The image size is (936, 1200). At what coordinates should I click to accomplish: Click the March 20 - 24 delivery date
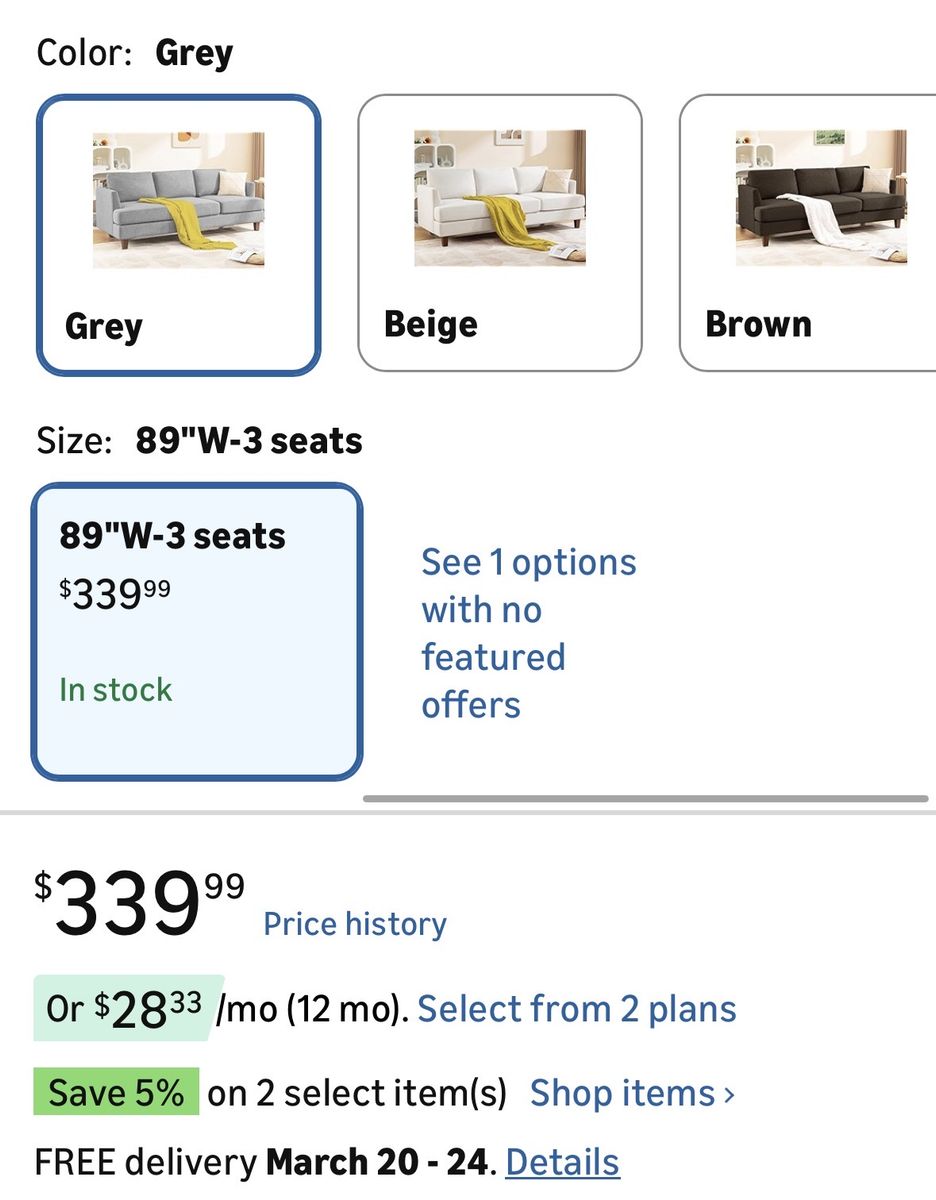[379, 1162]
